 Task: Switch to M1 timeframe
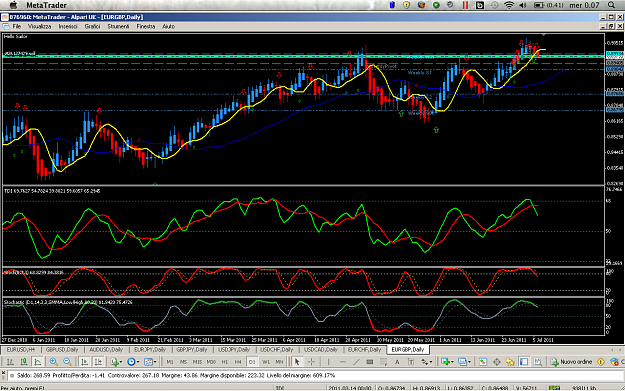tap(170, 362)
